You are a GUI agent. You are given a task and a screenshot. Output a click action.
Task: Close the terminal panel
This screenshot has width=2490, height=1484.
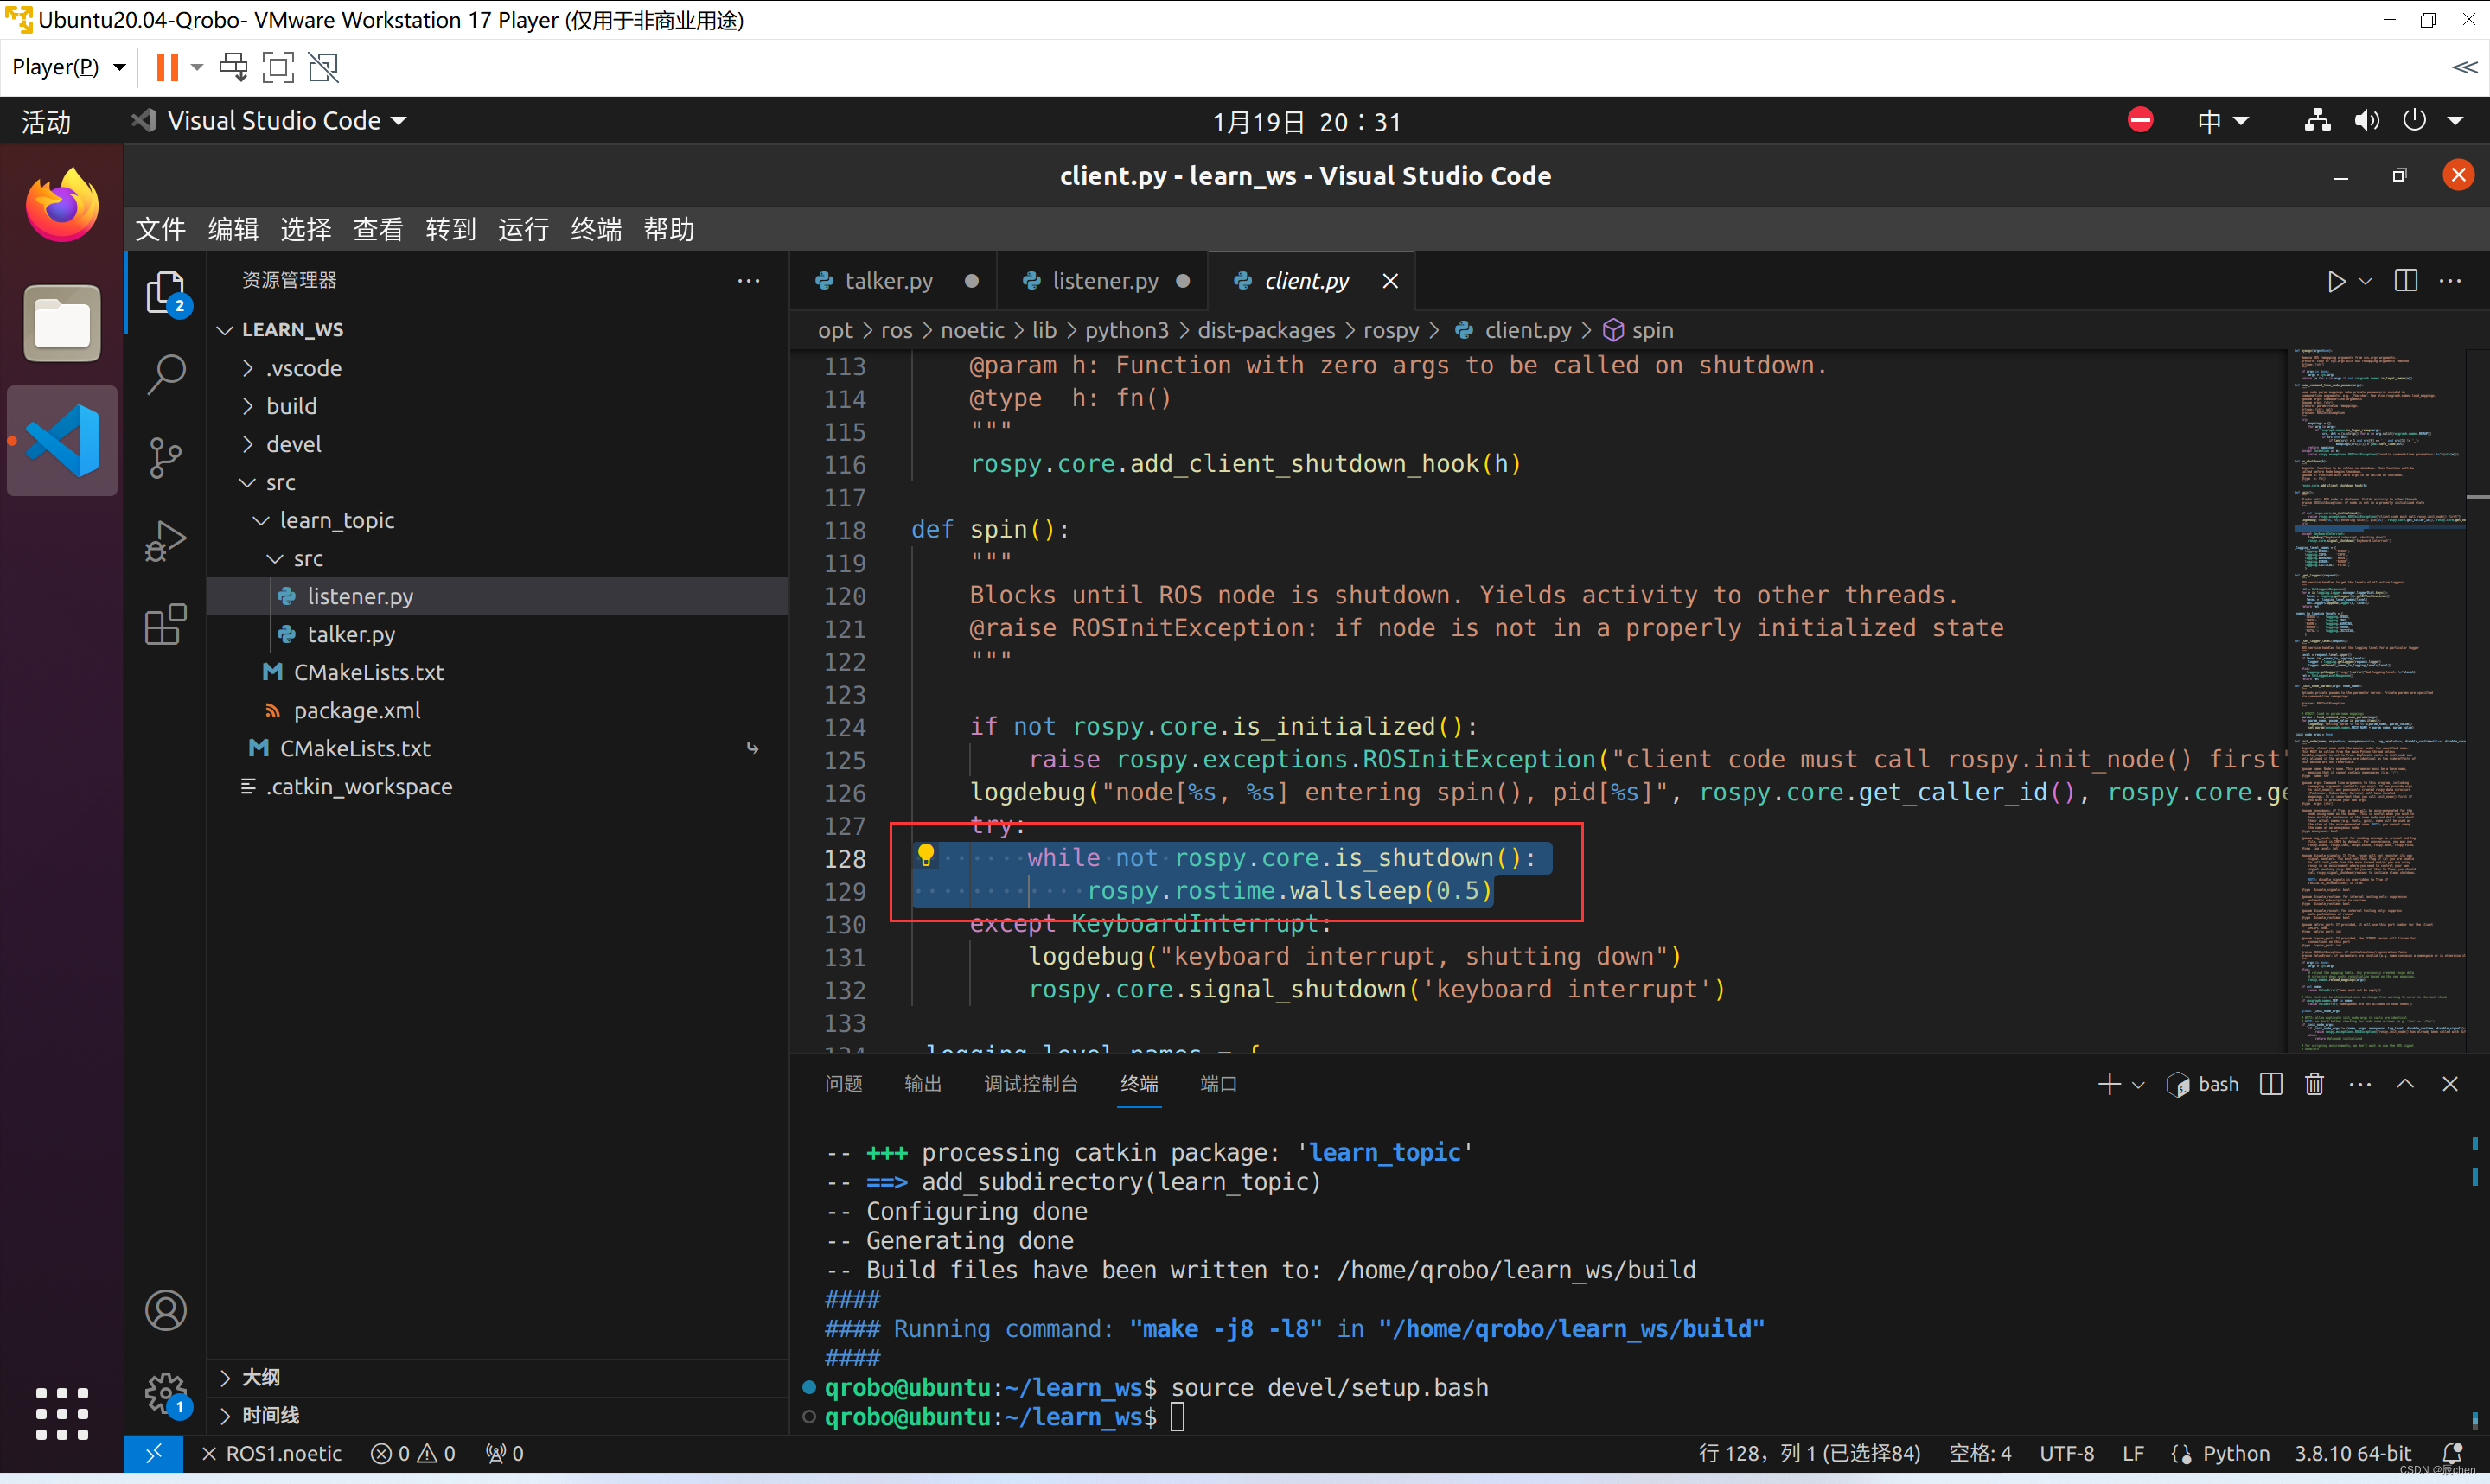[x=2450, y=1084]
